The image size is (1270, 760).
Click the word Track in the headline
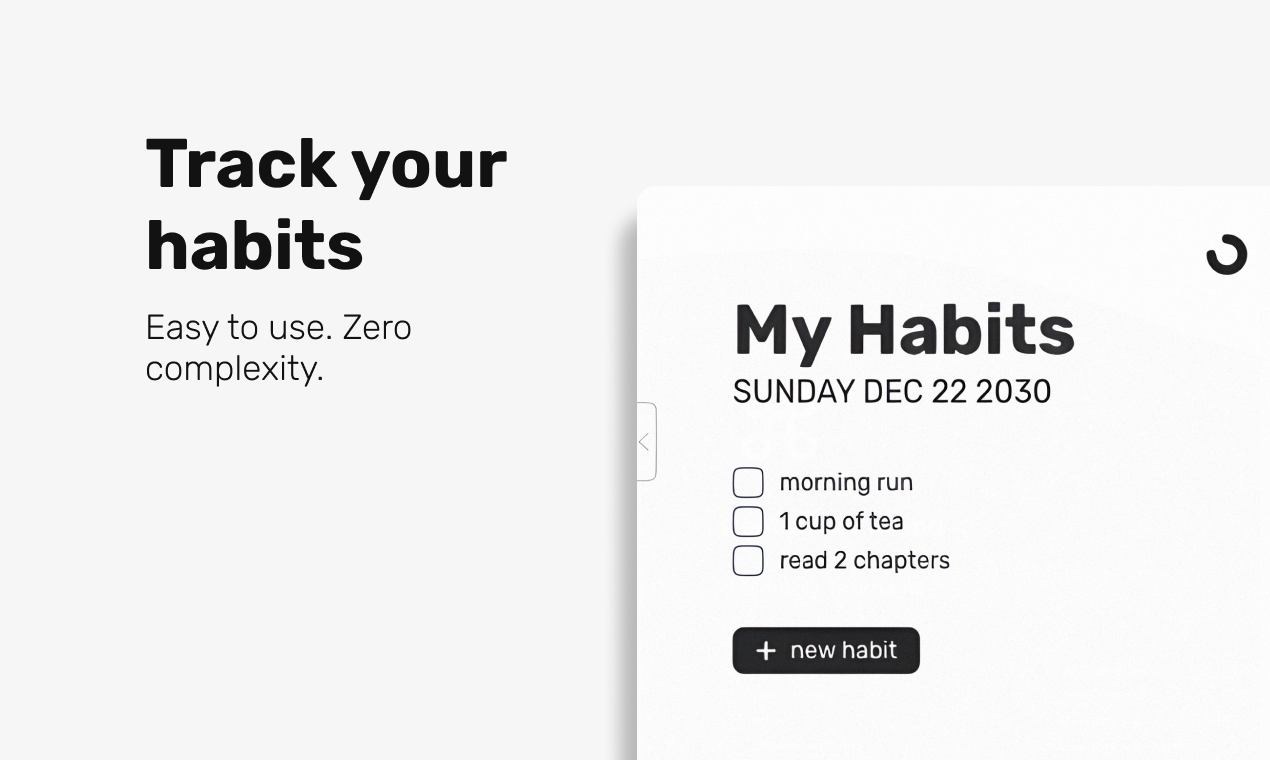[x=241, y=163]
